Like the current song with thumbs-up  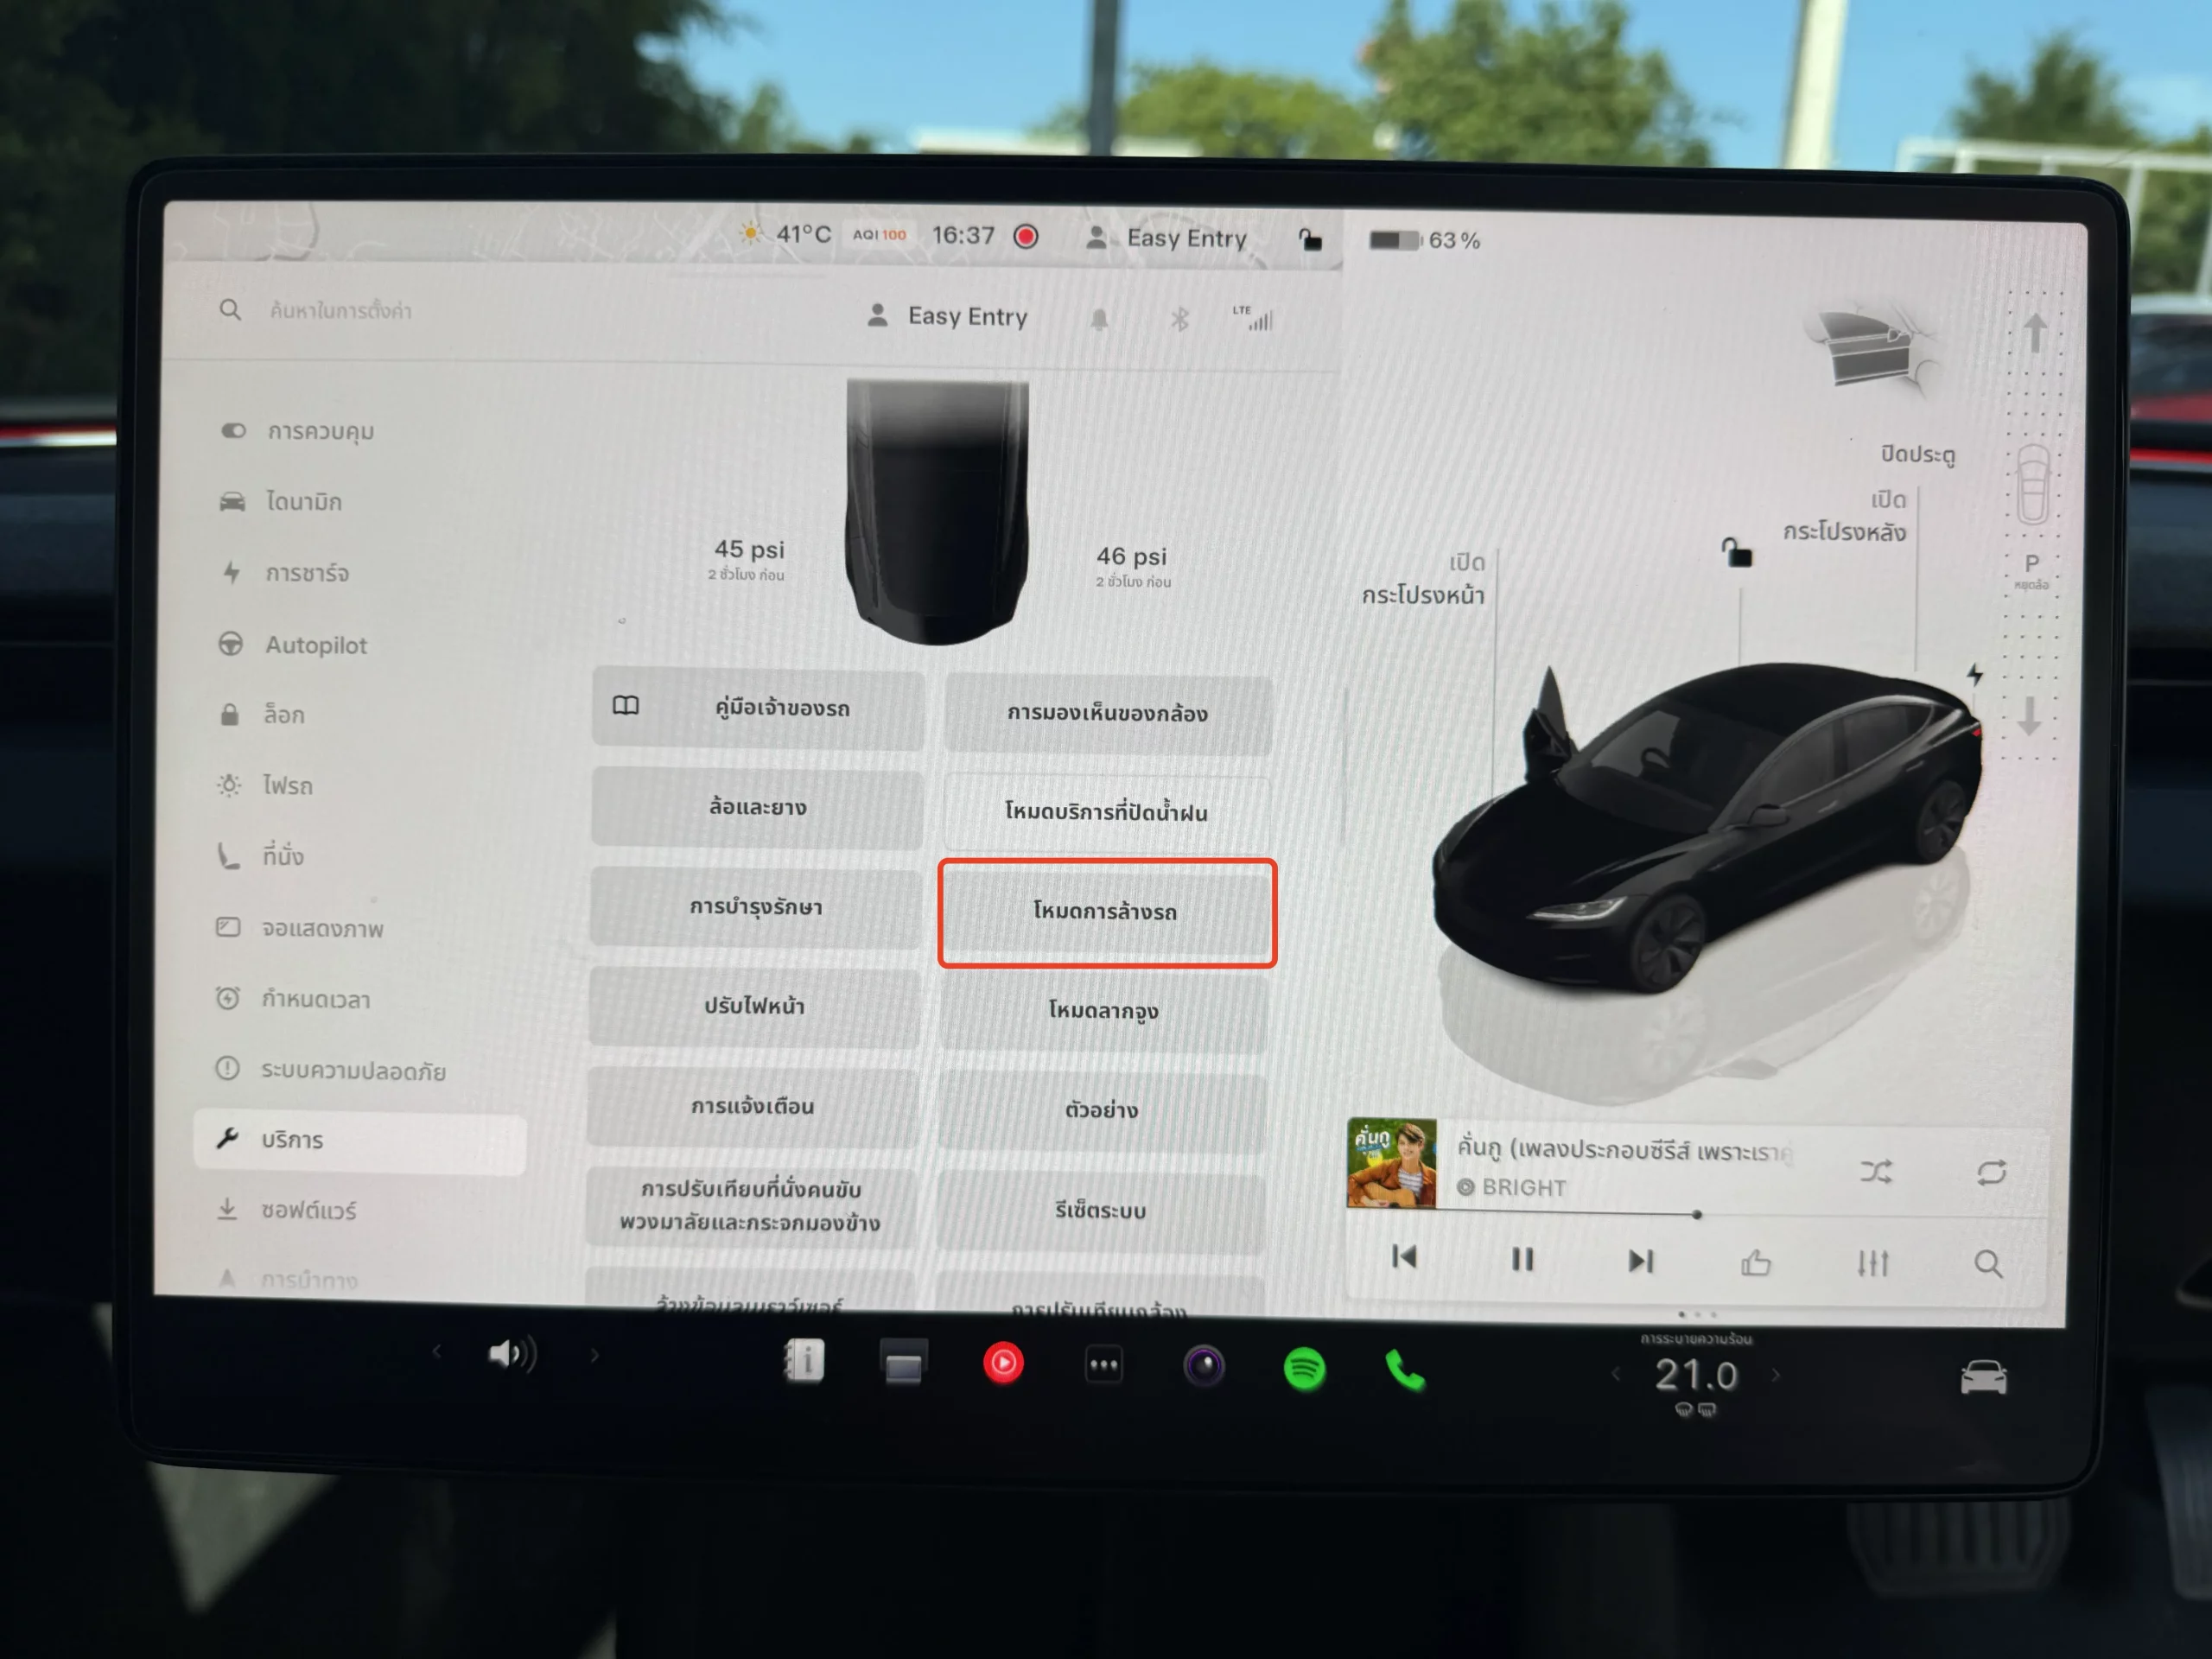click(1755, 1263)
